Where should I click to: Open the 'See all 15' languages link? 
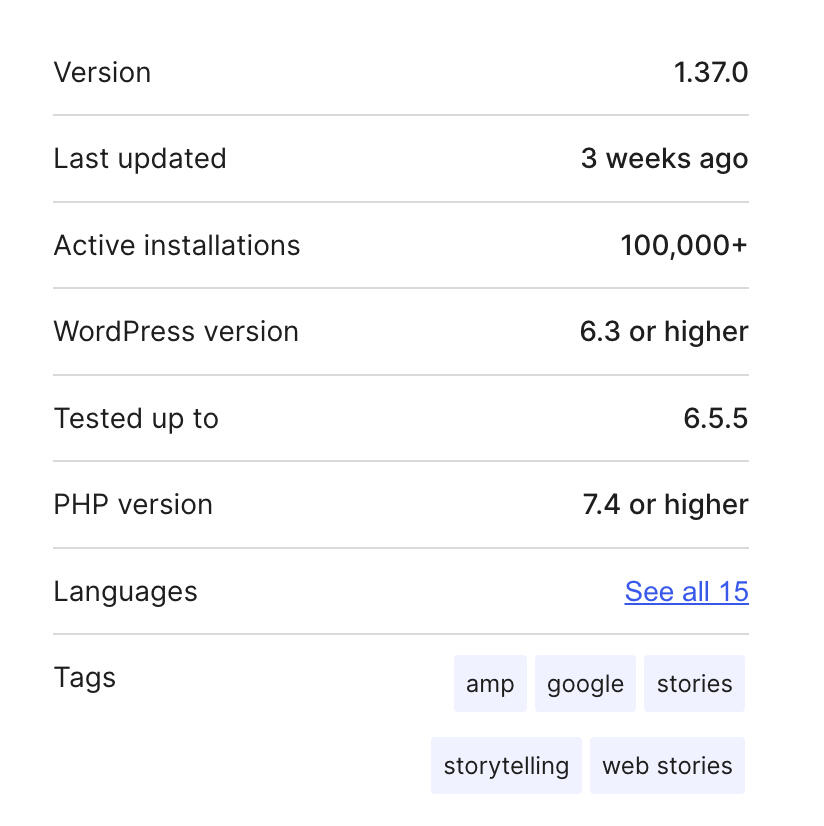686,591
